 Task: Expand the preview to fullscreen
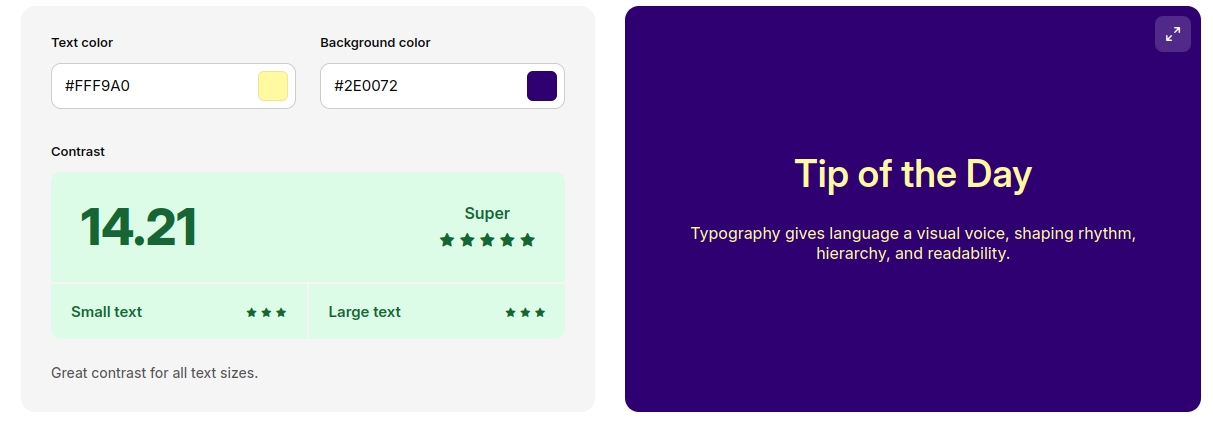point(1172,34)
